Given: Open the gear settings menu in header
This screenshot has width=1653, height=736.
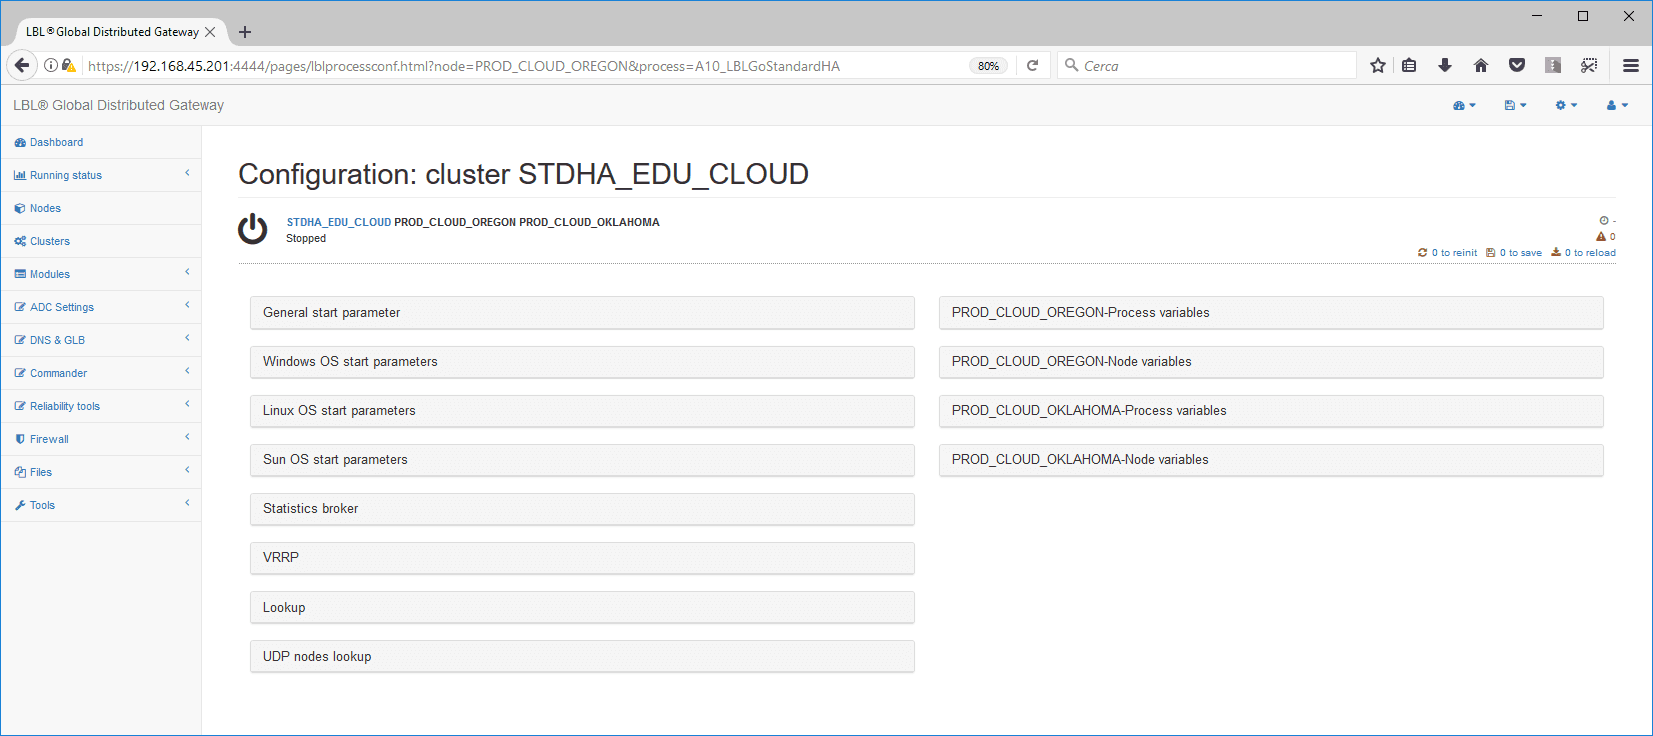Looking at the screenshot, I should point(1566,105).
